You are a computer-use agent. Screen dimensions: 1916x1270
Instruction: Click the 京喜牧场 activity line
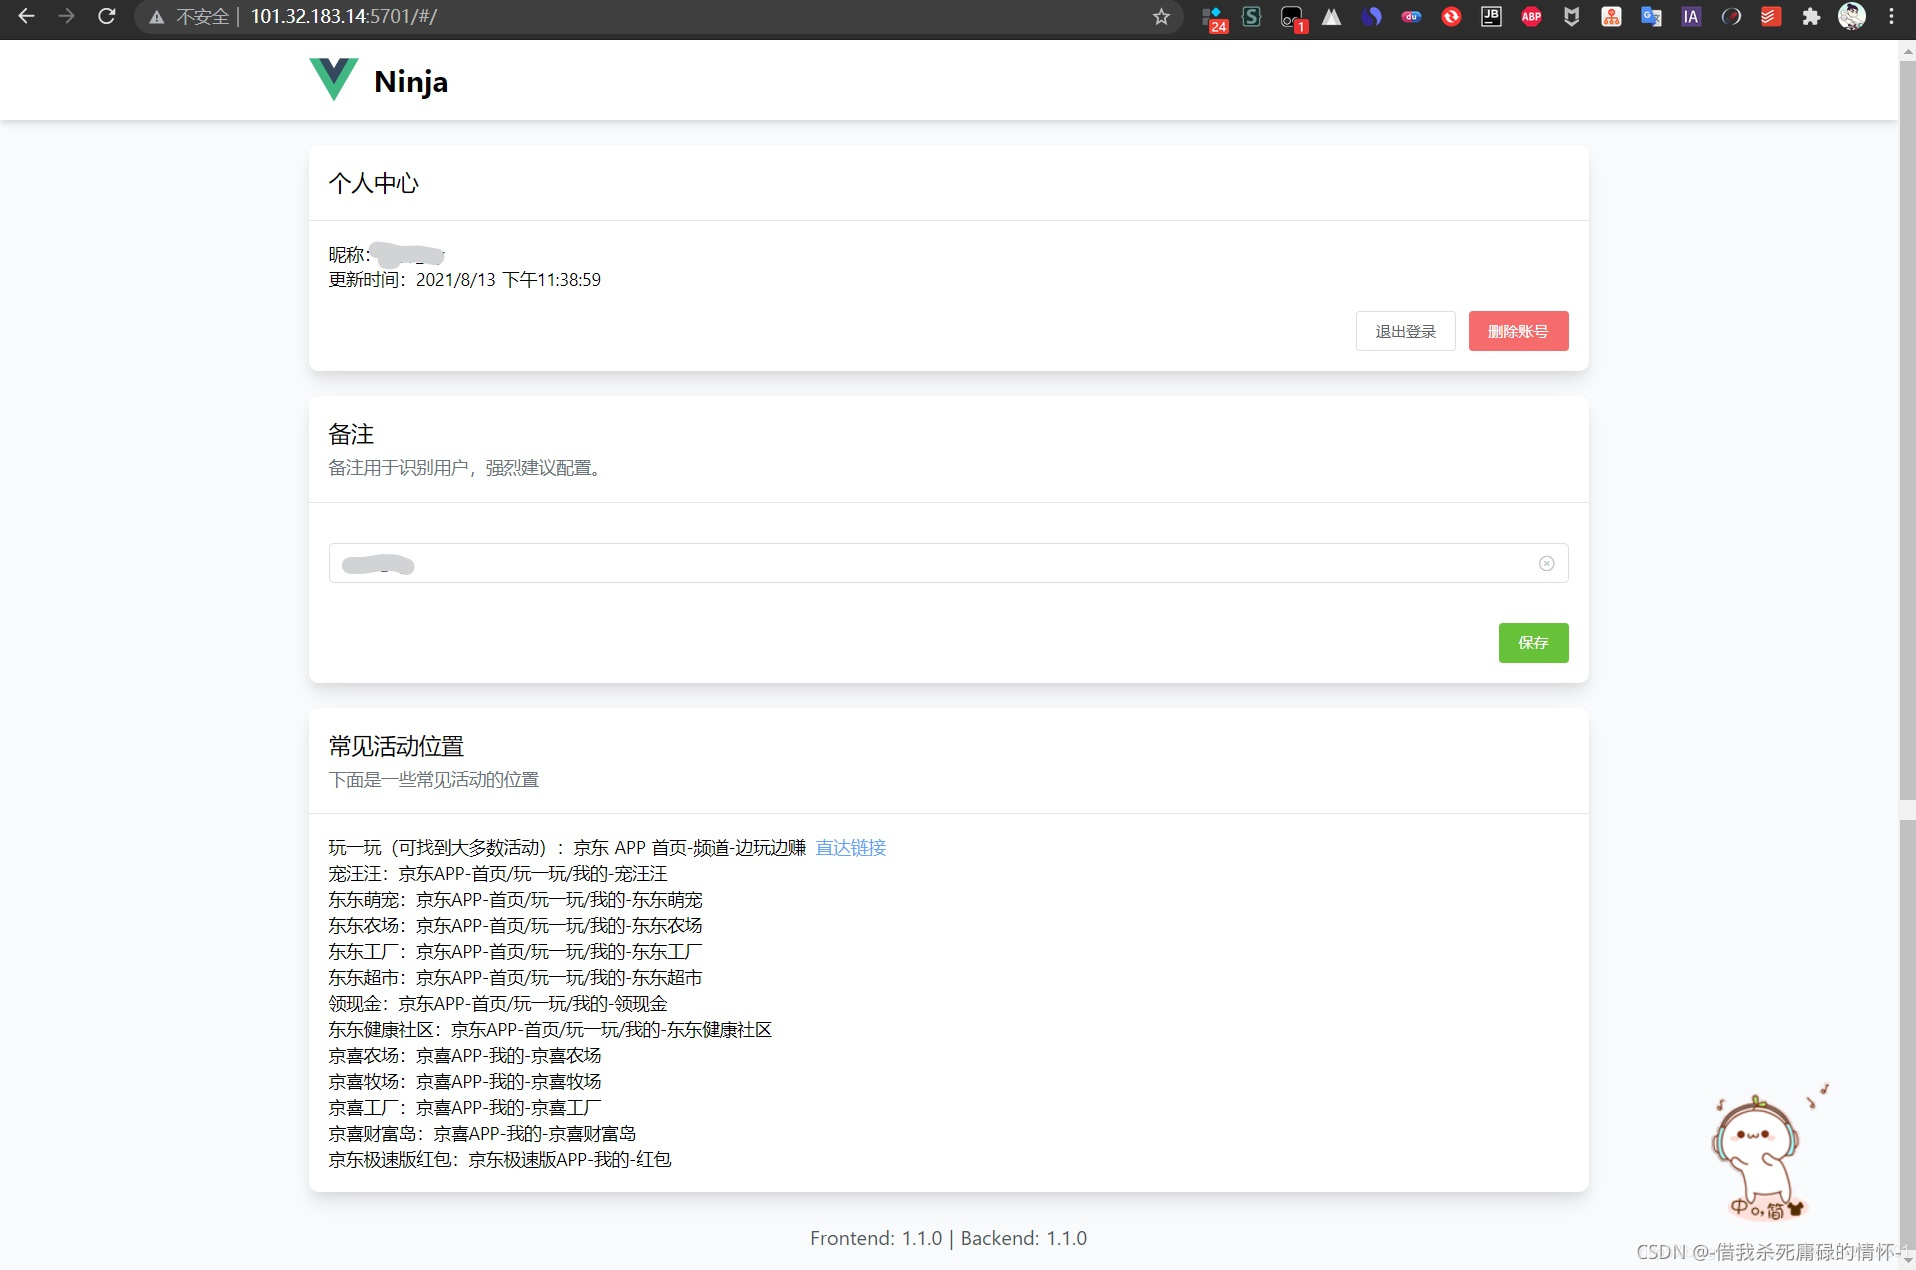(465, 1082)
